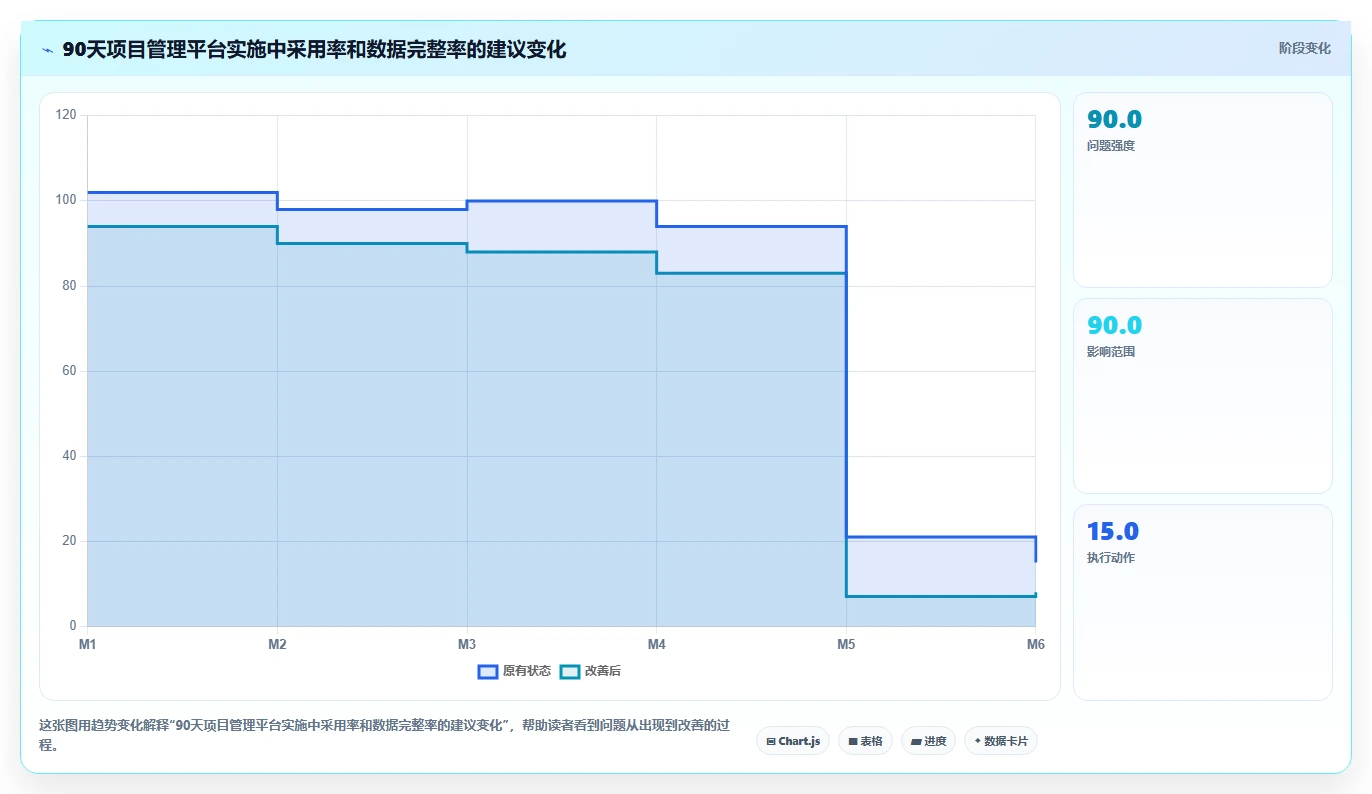1372x794 pixels.
Task: Click the M5 axis label
Action: pos(846,644)
